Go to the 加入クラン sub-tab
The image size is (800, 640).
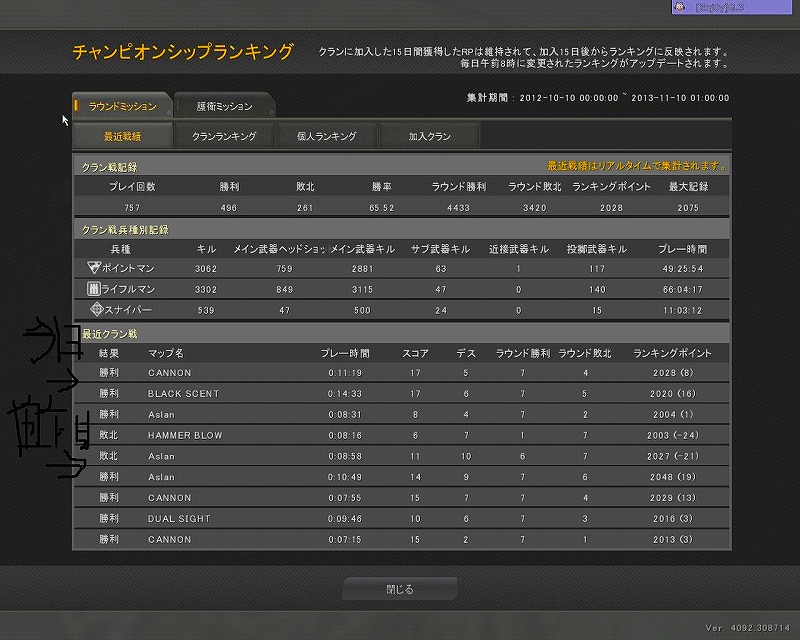pos(428,136)
